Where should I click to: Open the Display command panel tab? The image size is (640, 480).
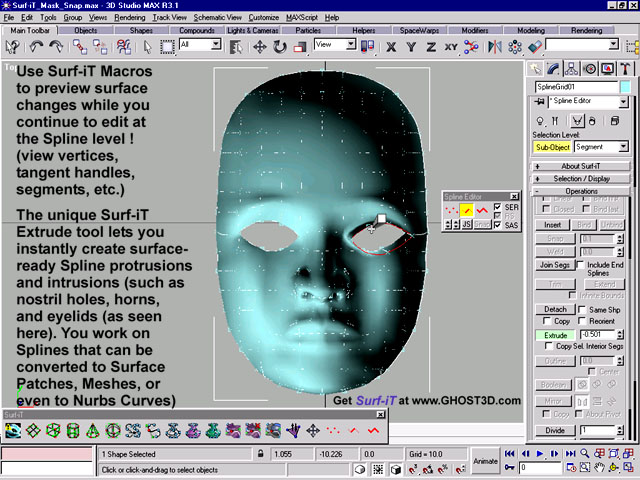(x=607, y=69)
